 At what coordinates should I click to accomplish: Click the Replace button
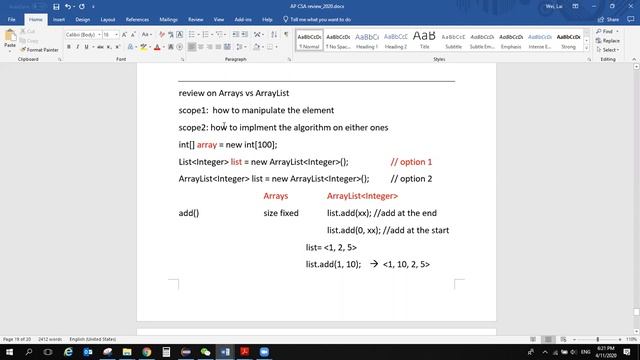pyautogui.click(x=608, y=41)
